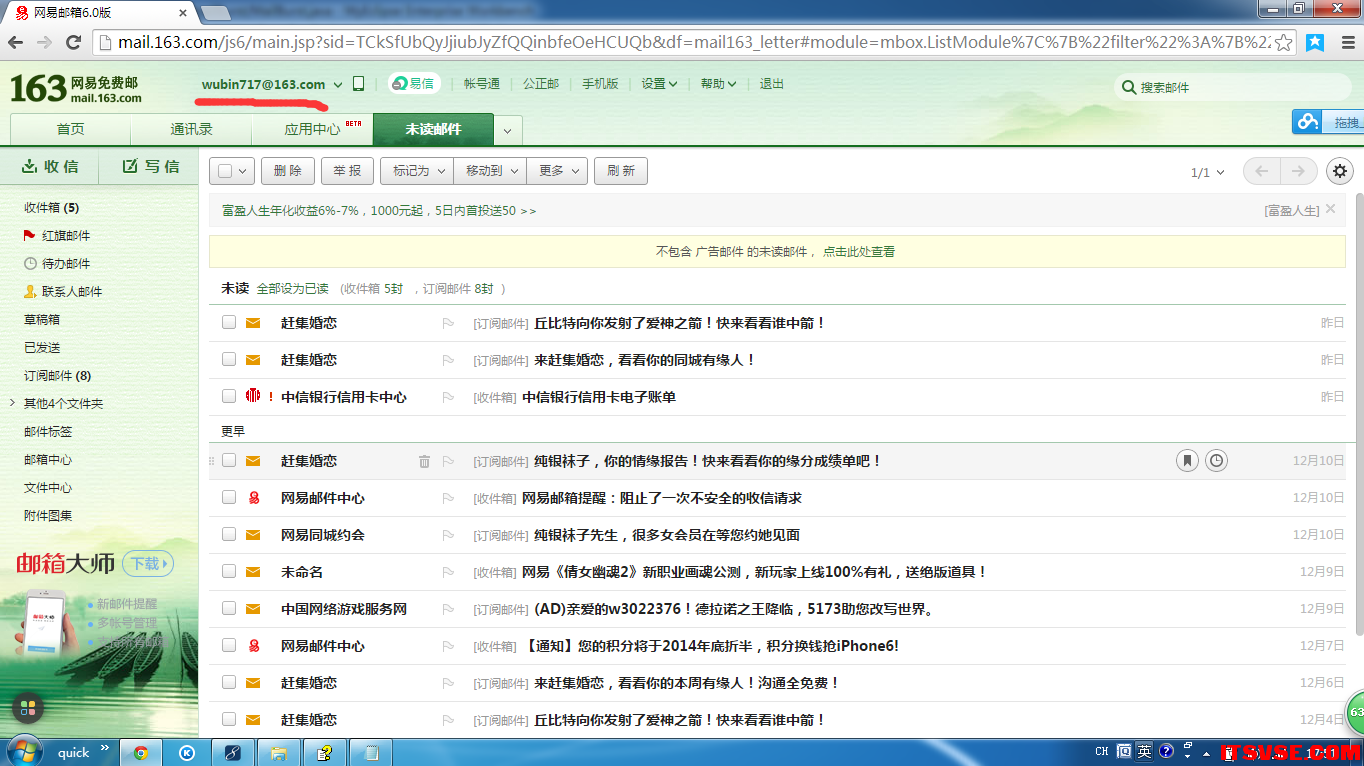Select the 未读邮件 tab

(x=433, y=129)
